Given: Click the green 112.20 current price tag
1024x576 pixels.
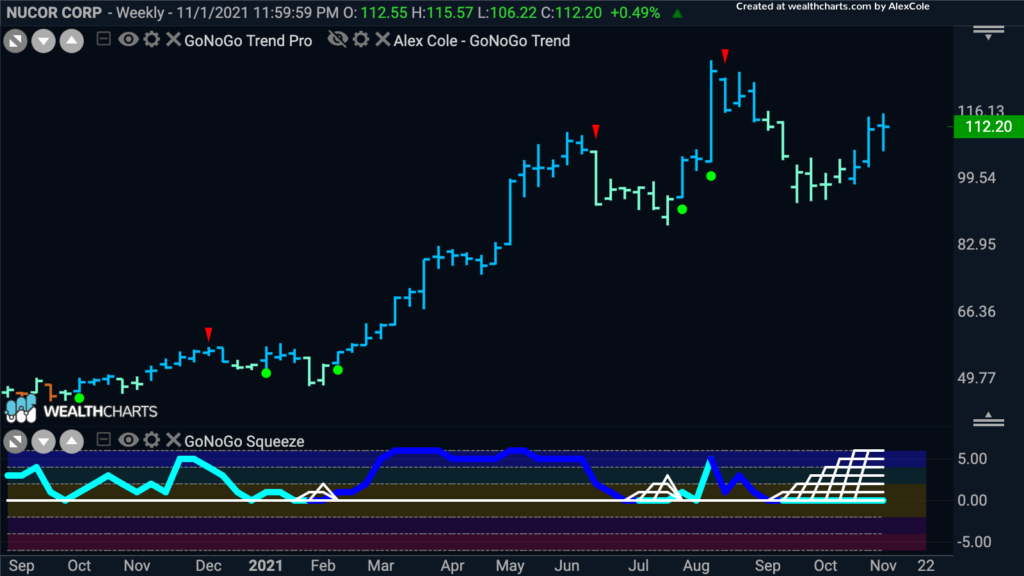Looking at the screenshot, I should coord(988,127).
